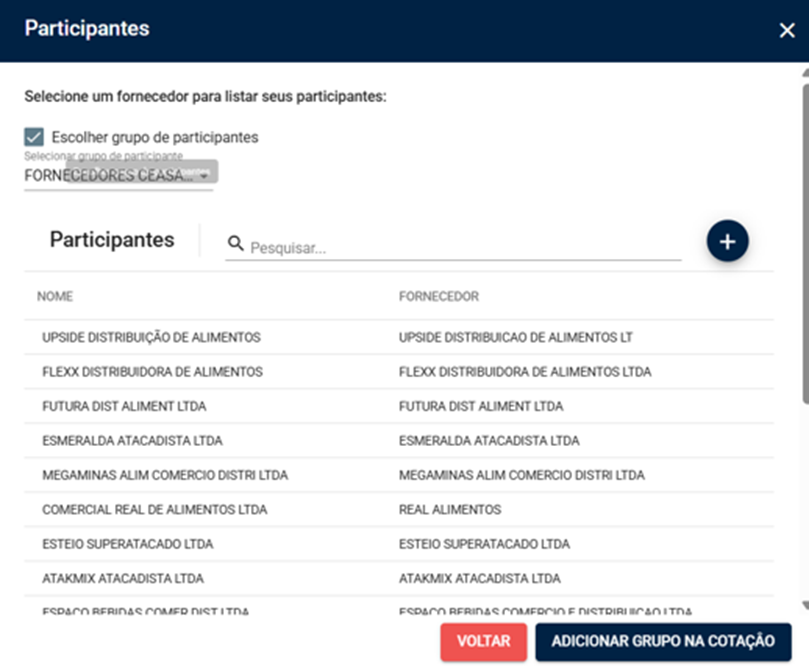The image size is (809, 669).
Task: Select the MEGAMINAS ALIM COMERCIO DISTRI row
Action: [x=398, y=475]
